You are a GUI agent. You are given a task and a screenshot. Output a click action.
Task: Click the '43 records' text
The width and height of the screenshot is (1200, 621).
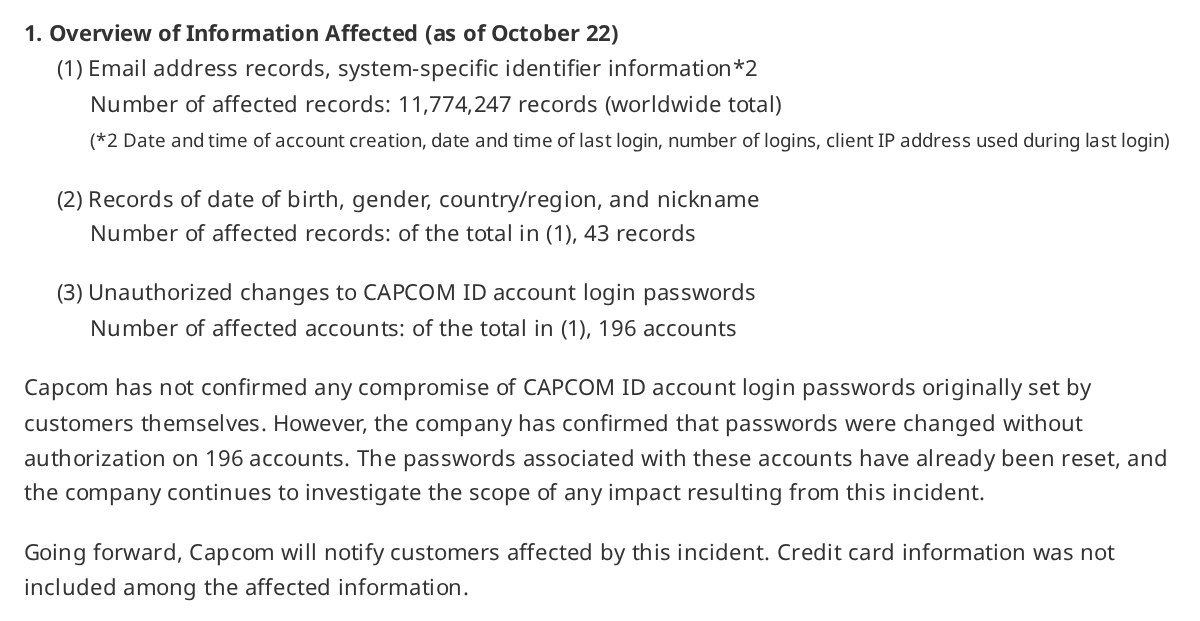639,234
